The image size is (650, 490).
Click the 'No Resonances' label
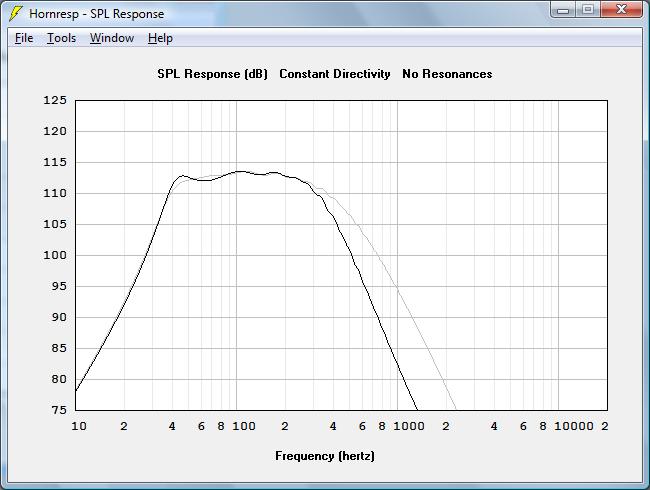coord(447,74)
